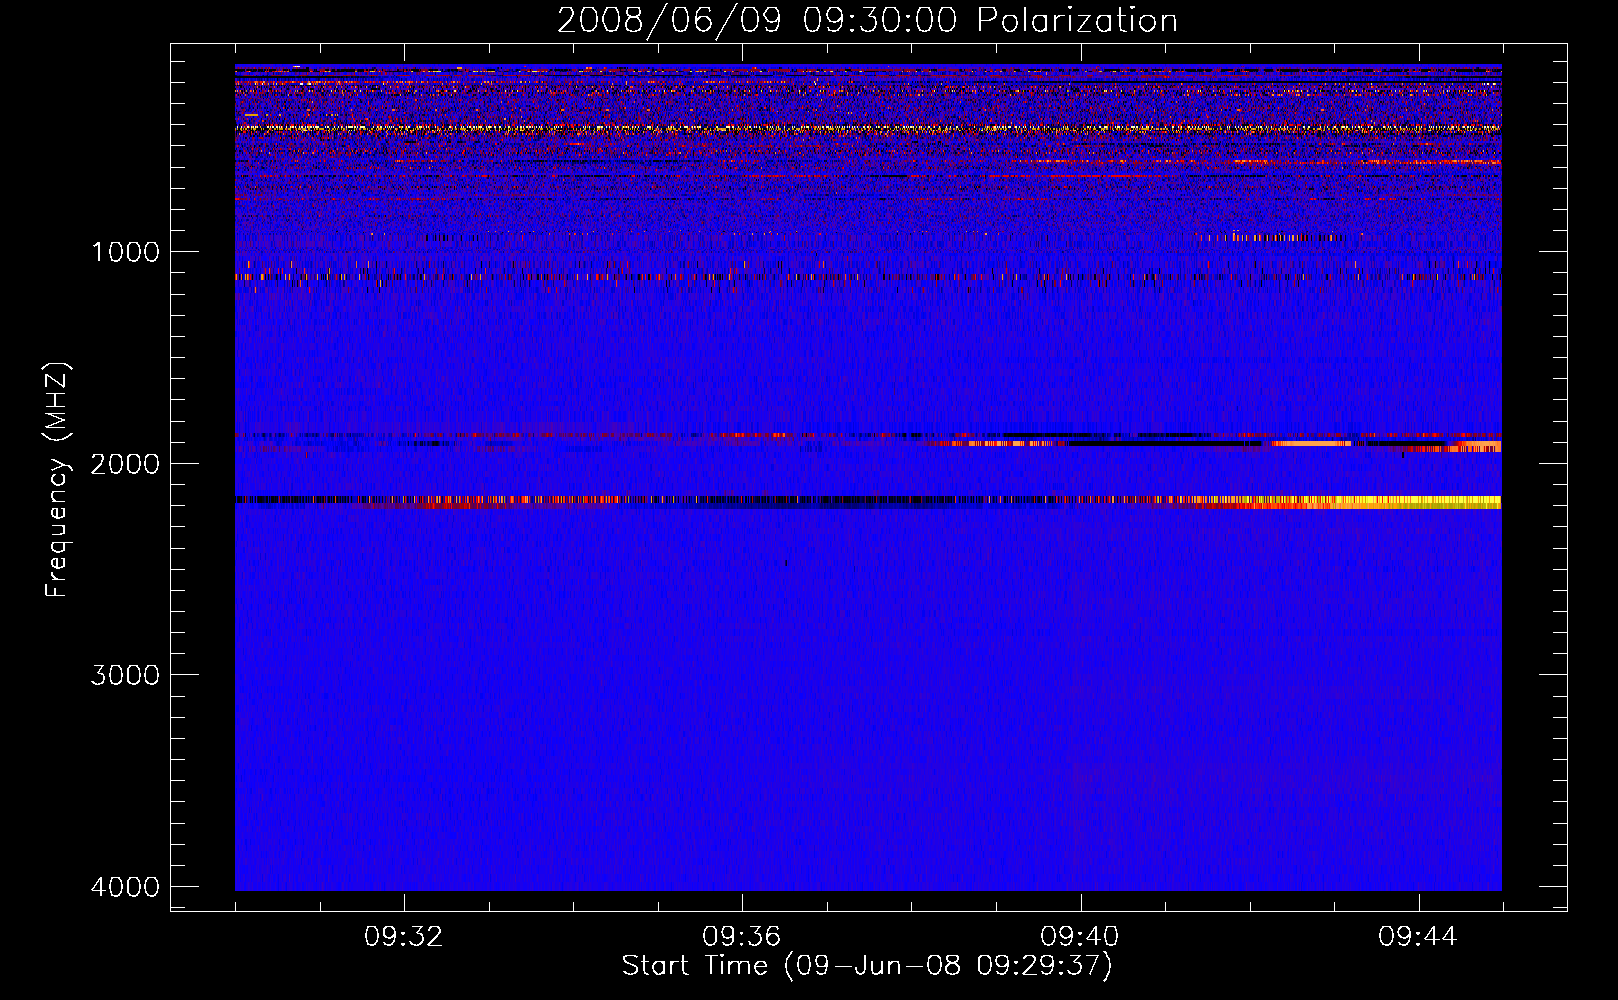This screenshot has height=1000, width=1618.
Task: Click the 'Frequency (MHZ)' y-axis label
Action: [58, 480]
